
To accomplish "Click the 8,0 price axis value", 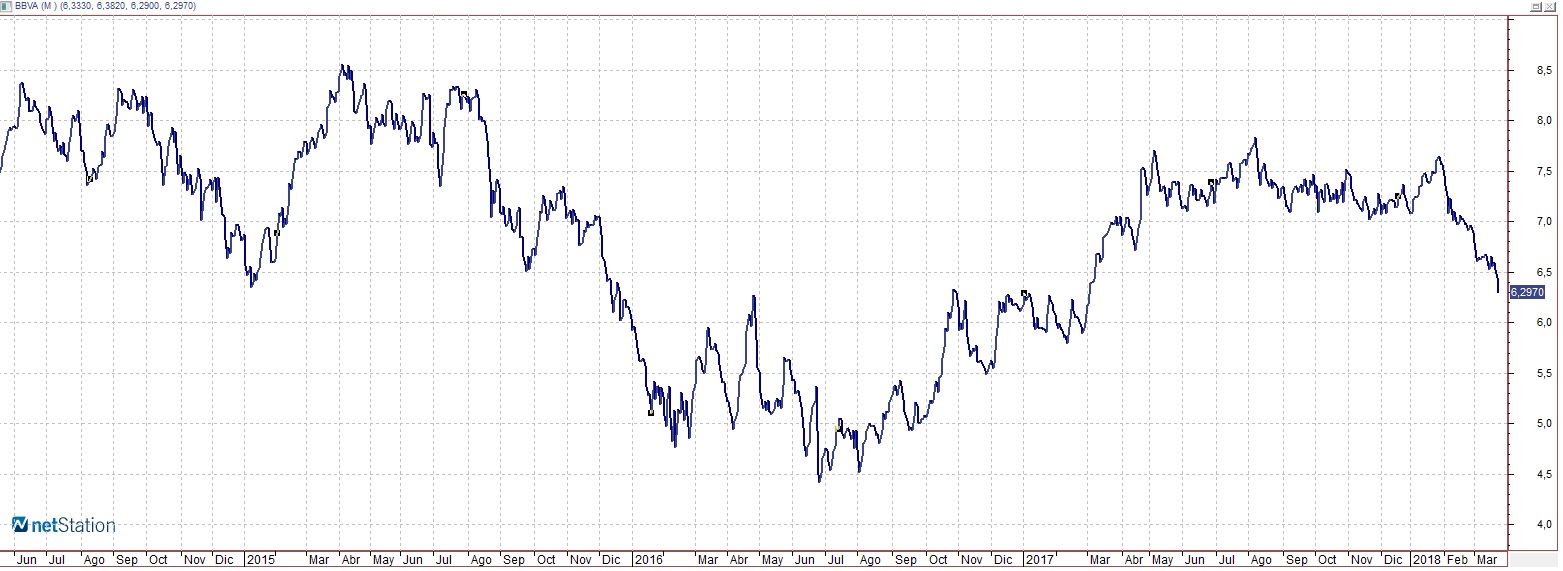I will (1544, 120).
